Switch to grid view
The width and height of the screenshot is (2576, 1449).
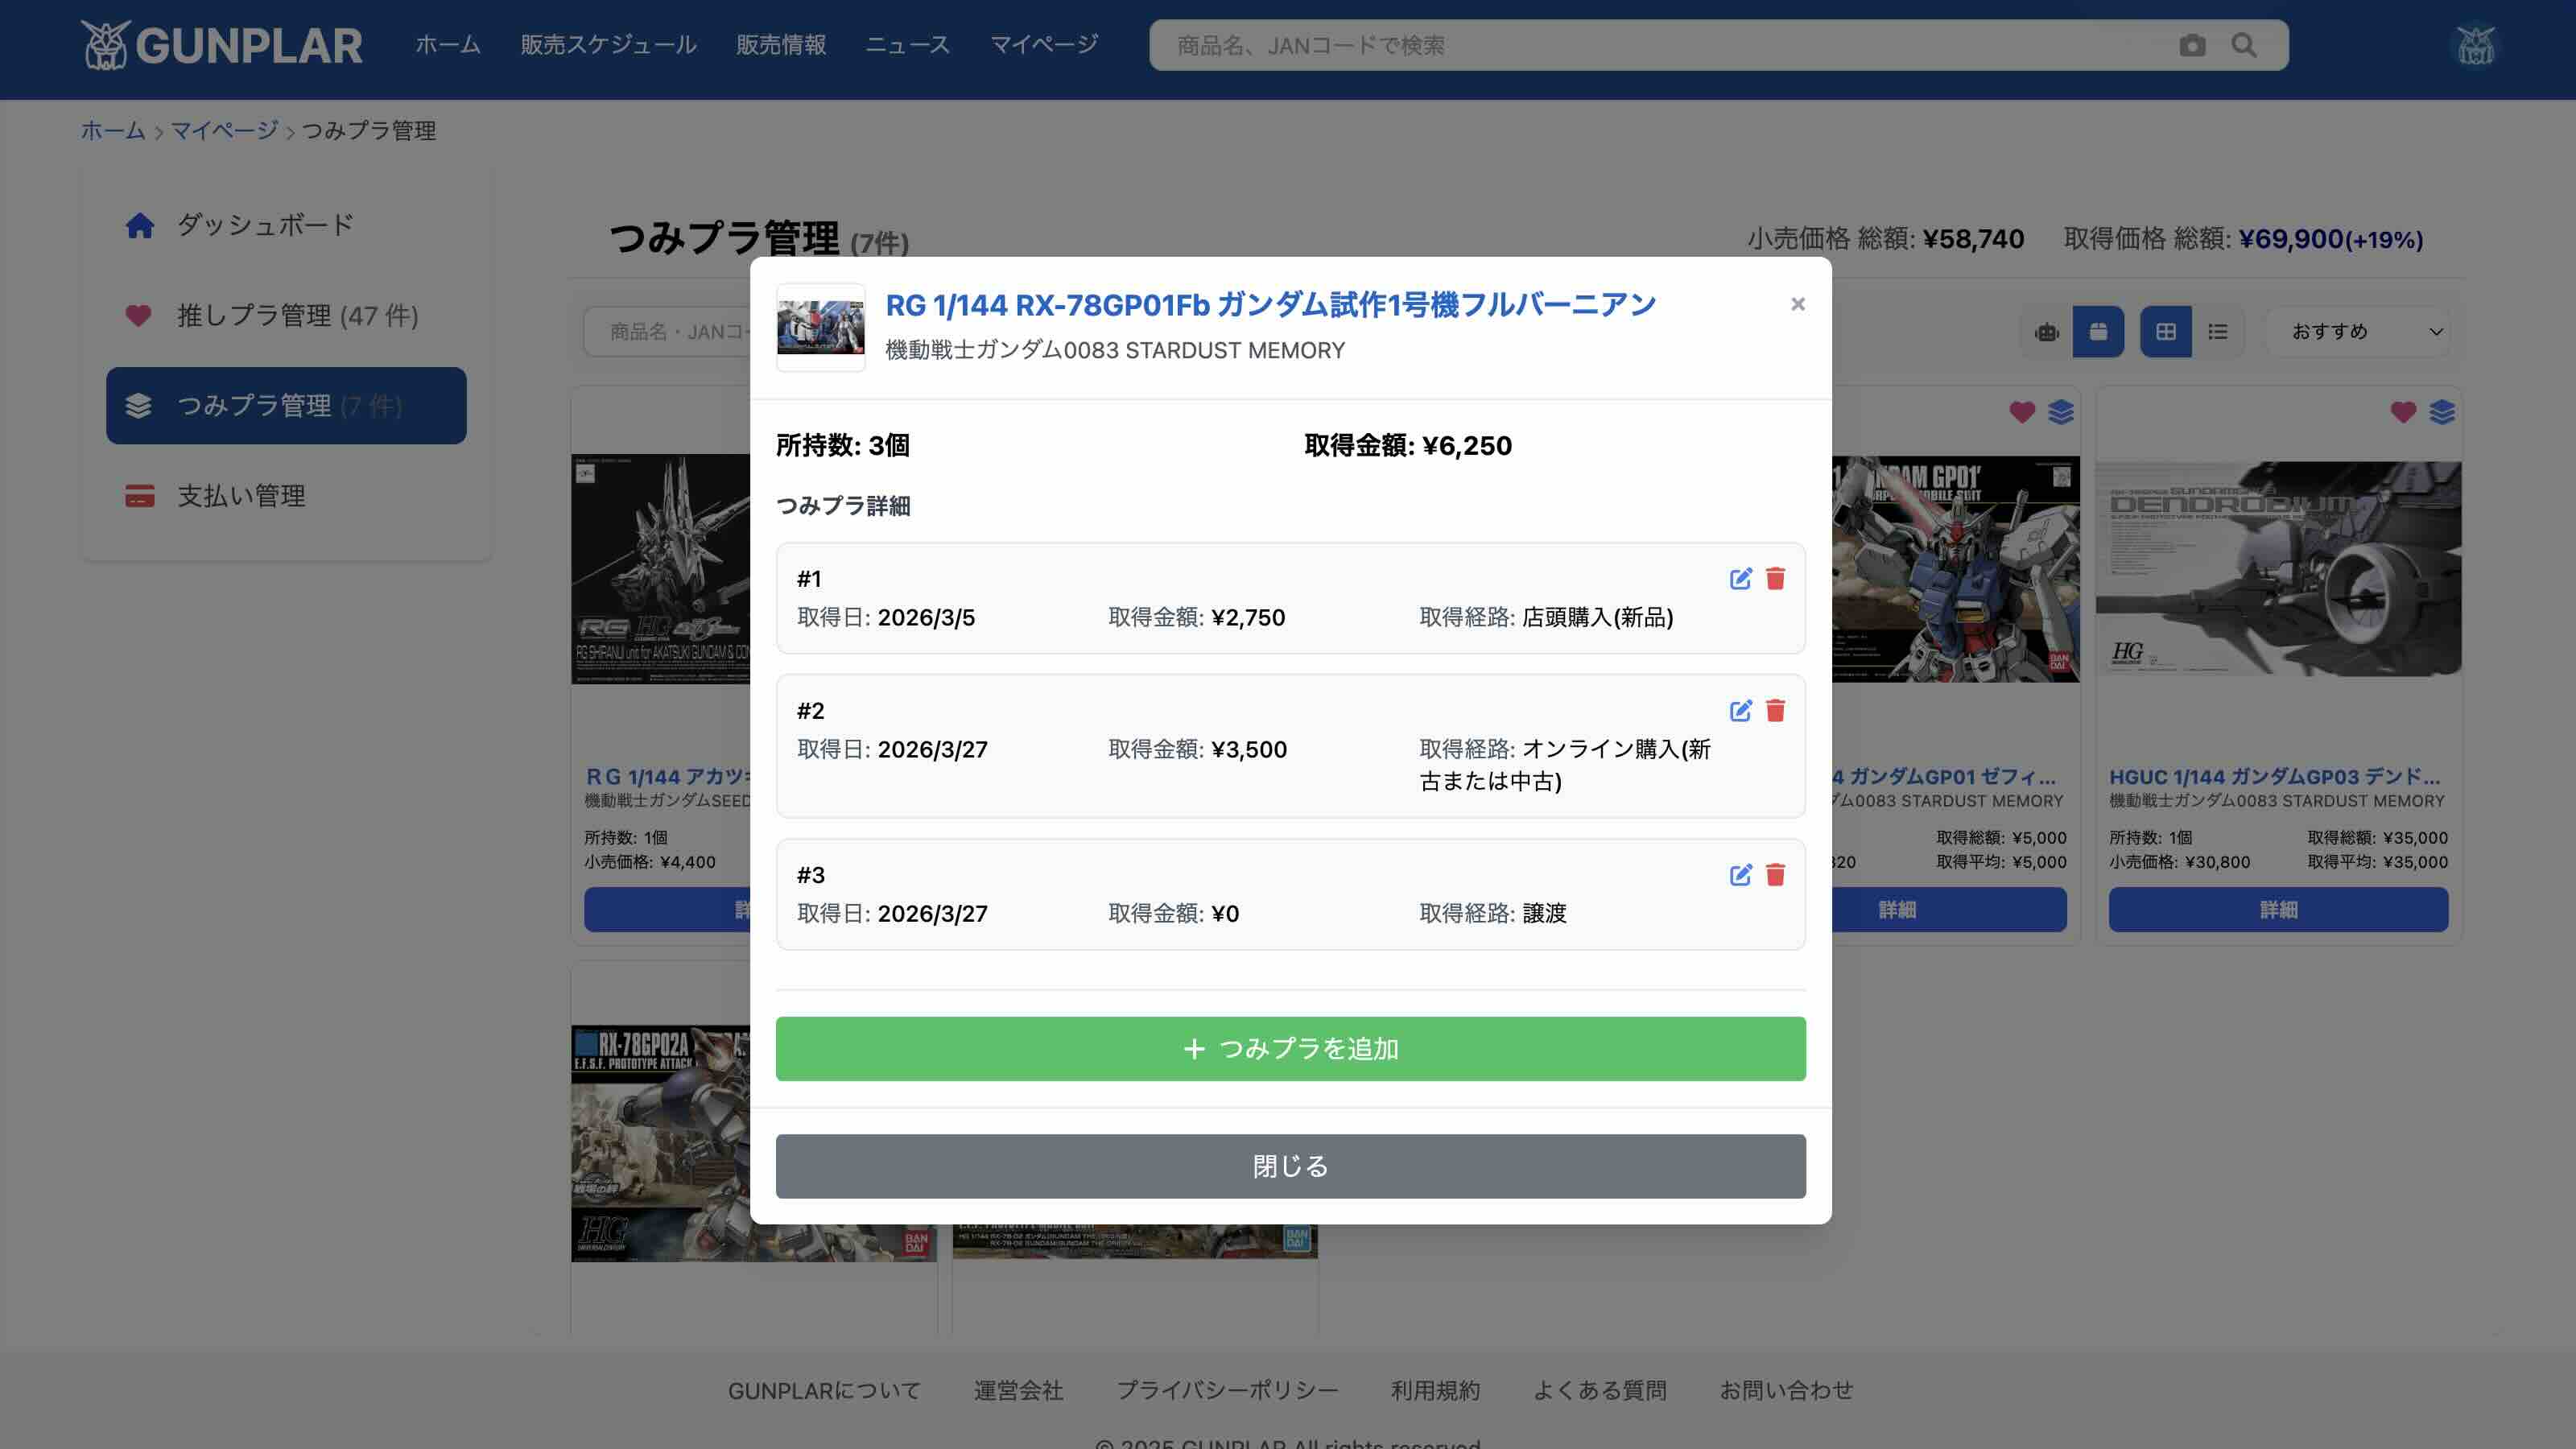click(2166, 331)
